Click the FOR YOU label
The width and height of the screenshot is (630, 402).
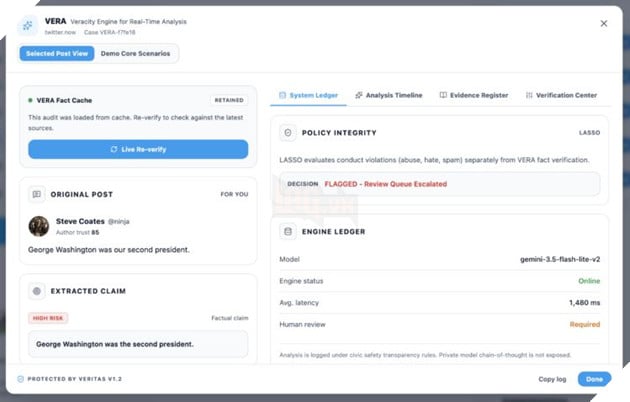pyautogui.click(x=234, y=194)
